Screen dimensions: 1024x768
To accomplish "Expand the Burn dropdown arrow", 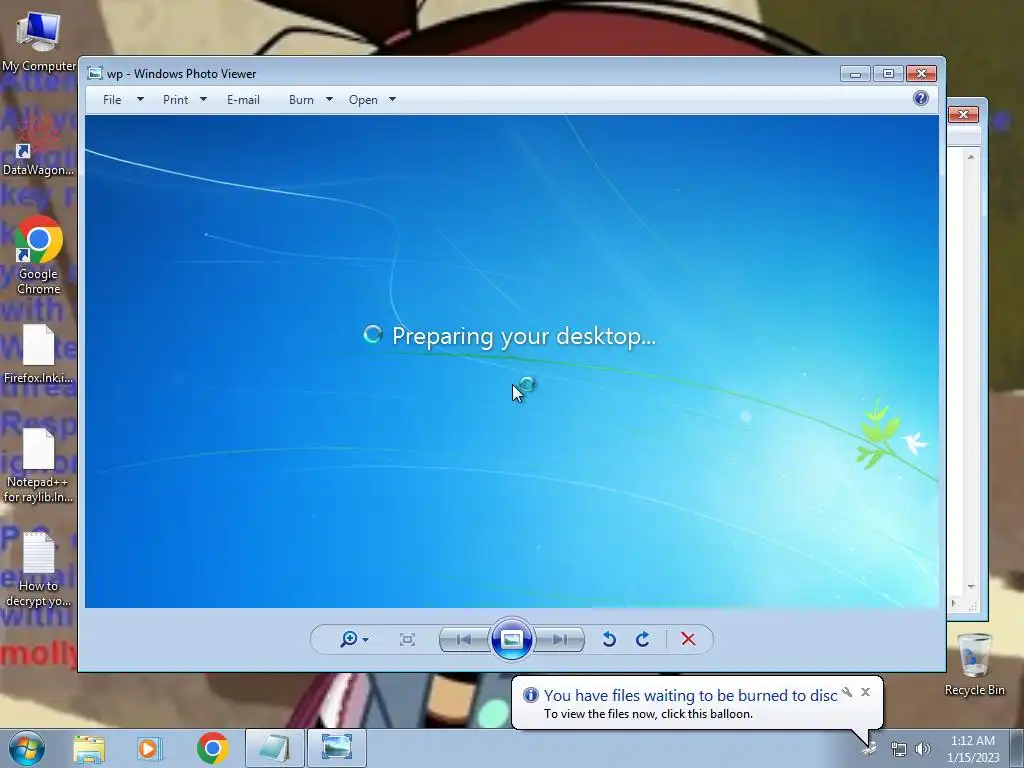I will pyautogui.click(x=329, y=99).
